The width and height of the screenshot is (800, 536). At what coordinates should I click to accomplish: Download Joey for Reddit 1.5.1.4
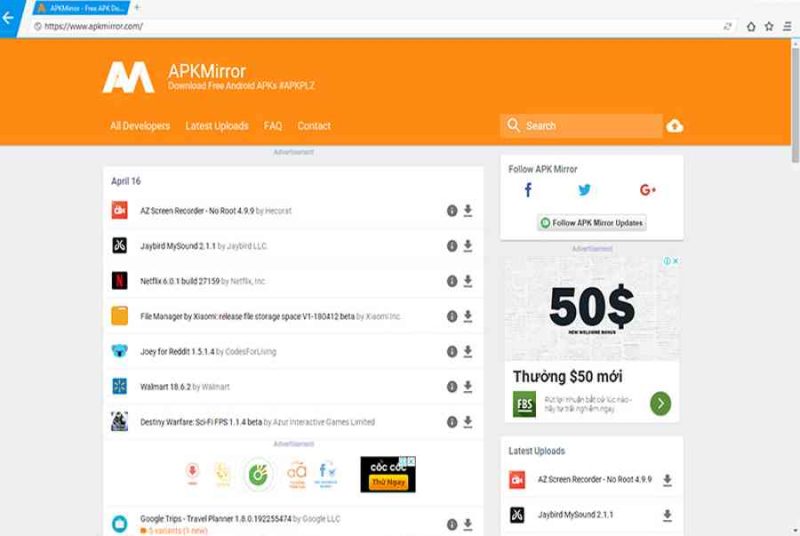pos(468,351)
